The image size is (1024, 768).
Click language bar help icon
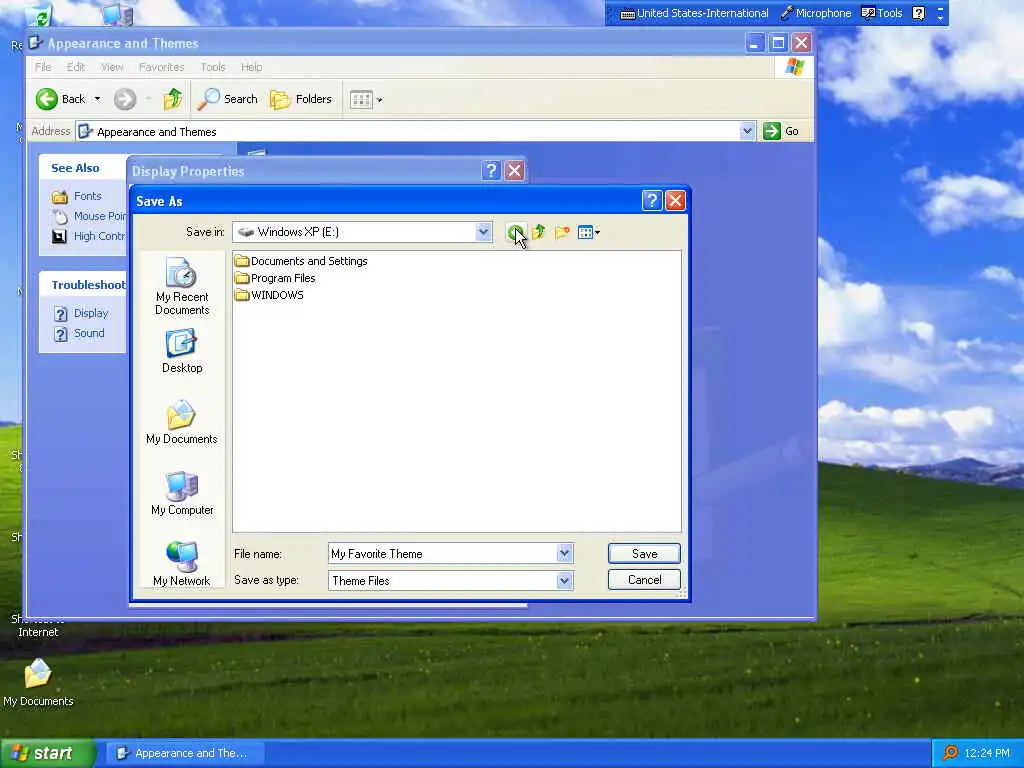tap(919, 13)
